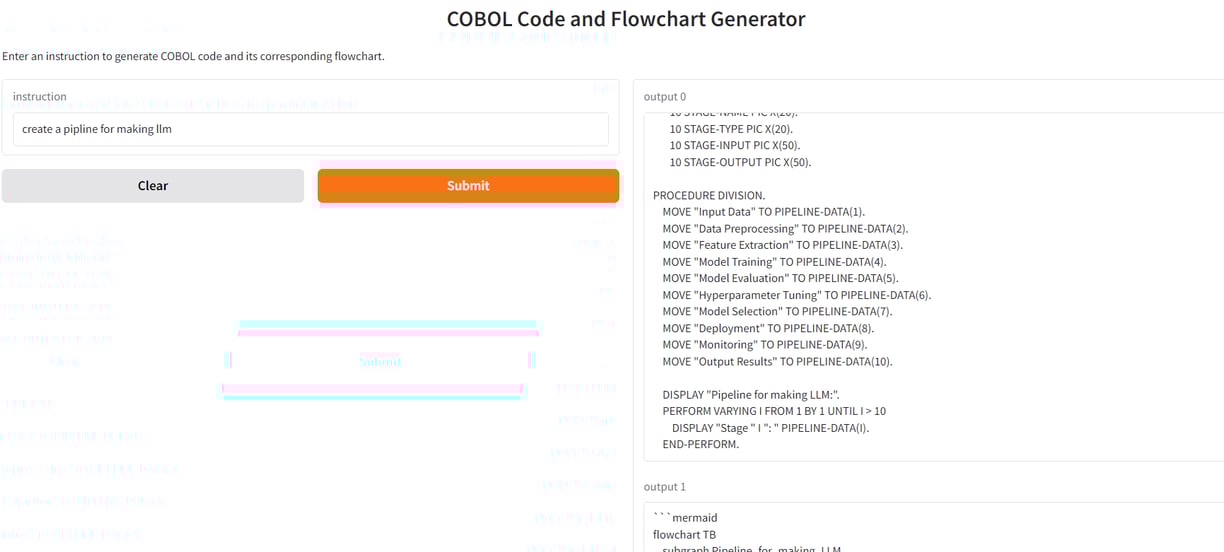Click the '```mermaid' line in output 1
The height and width of the screenshot is (552, 1224).
(x=685, y=518)
